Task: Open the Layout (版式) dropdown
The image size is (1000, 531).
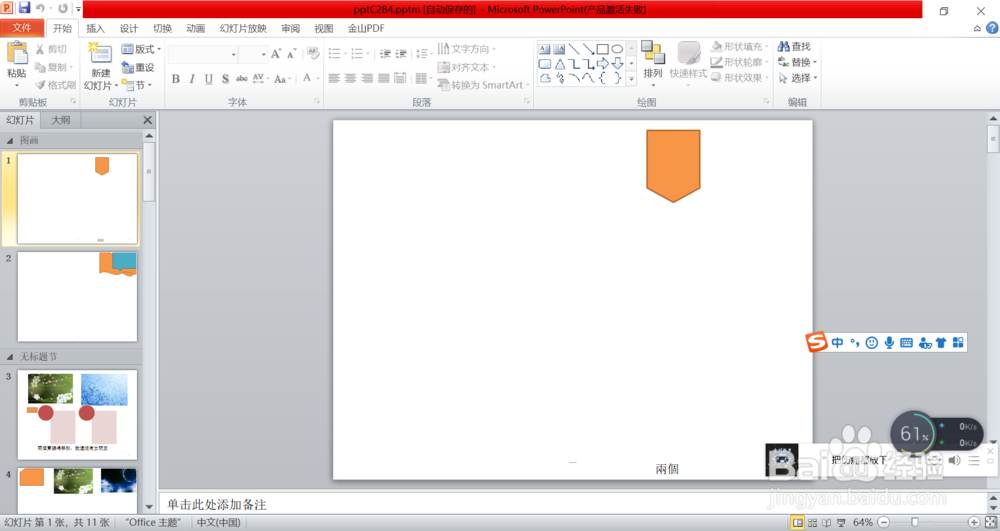Action: click(x=141, y=49)
